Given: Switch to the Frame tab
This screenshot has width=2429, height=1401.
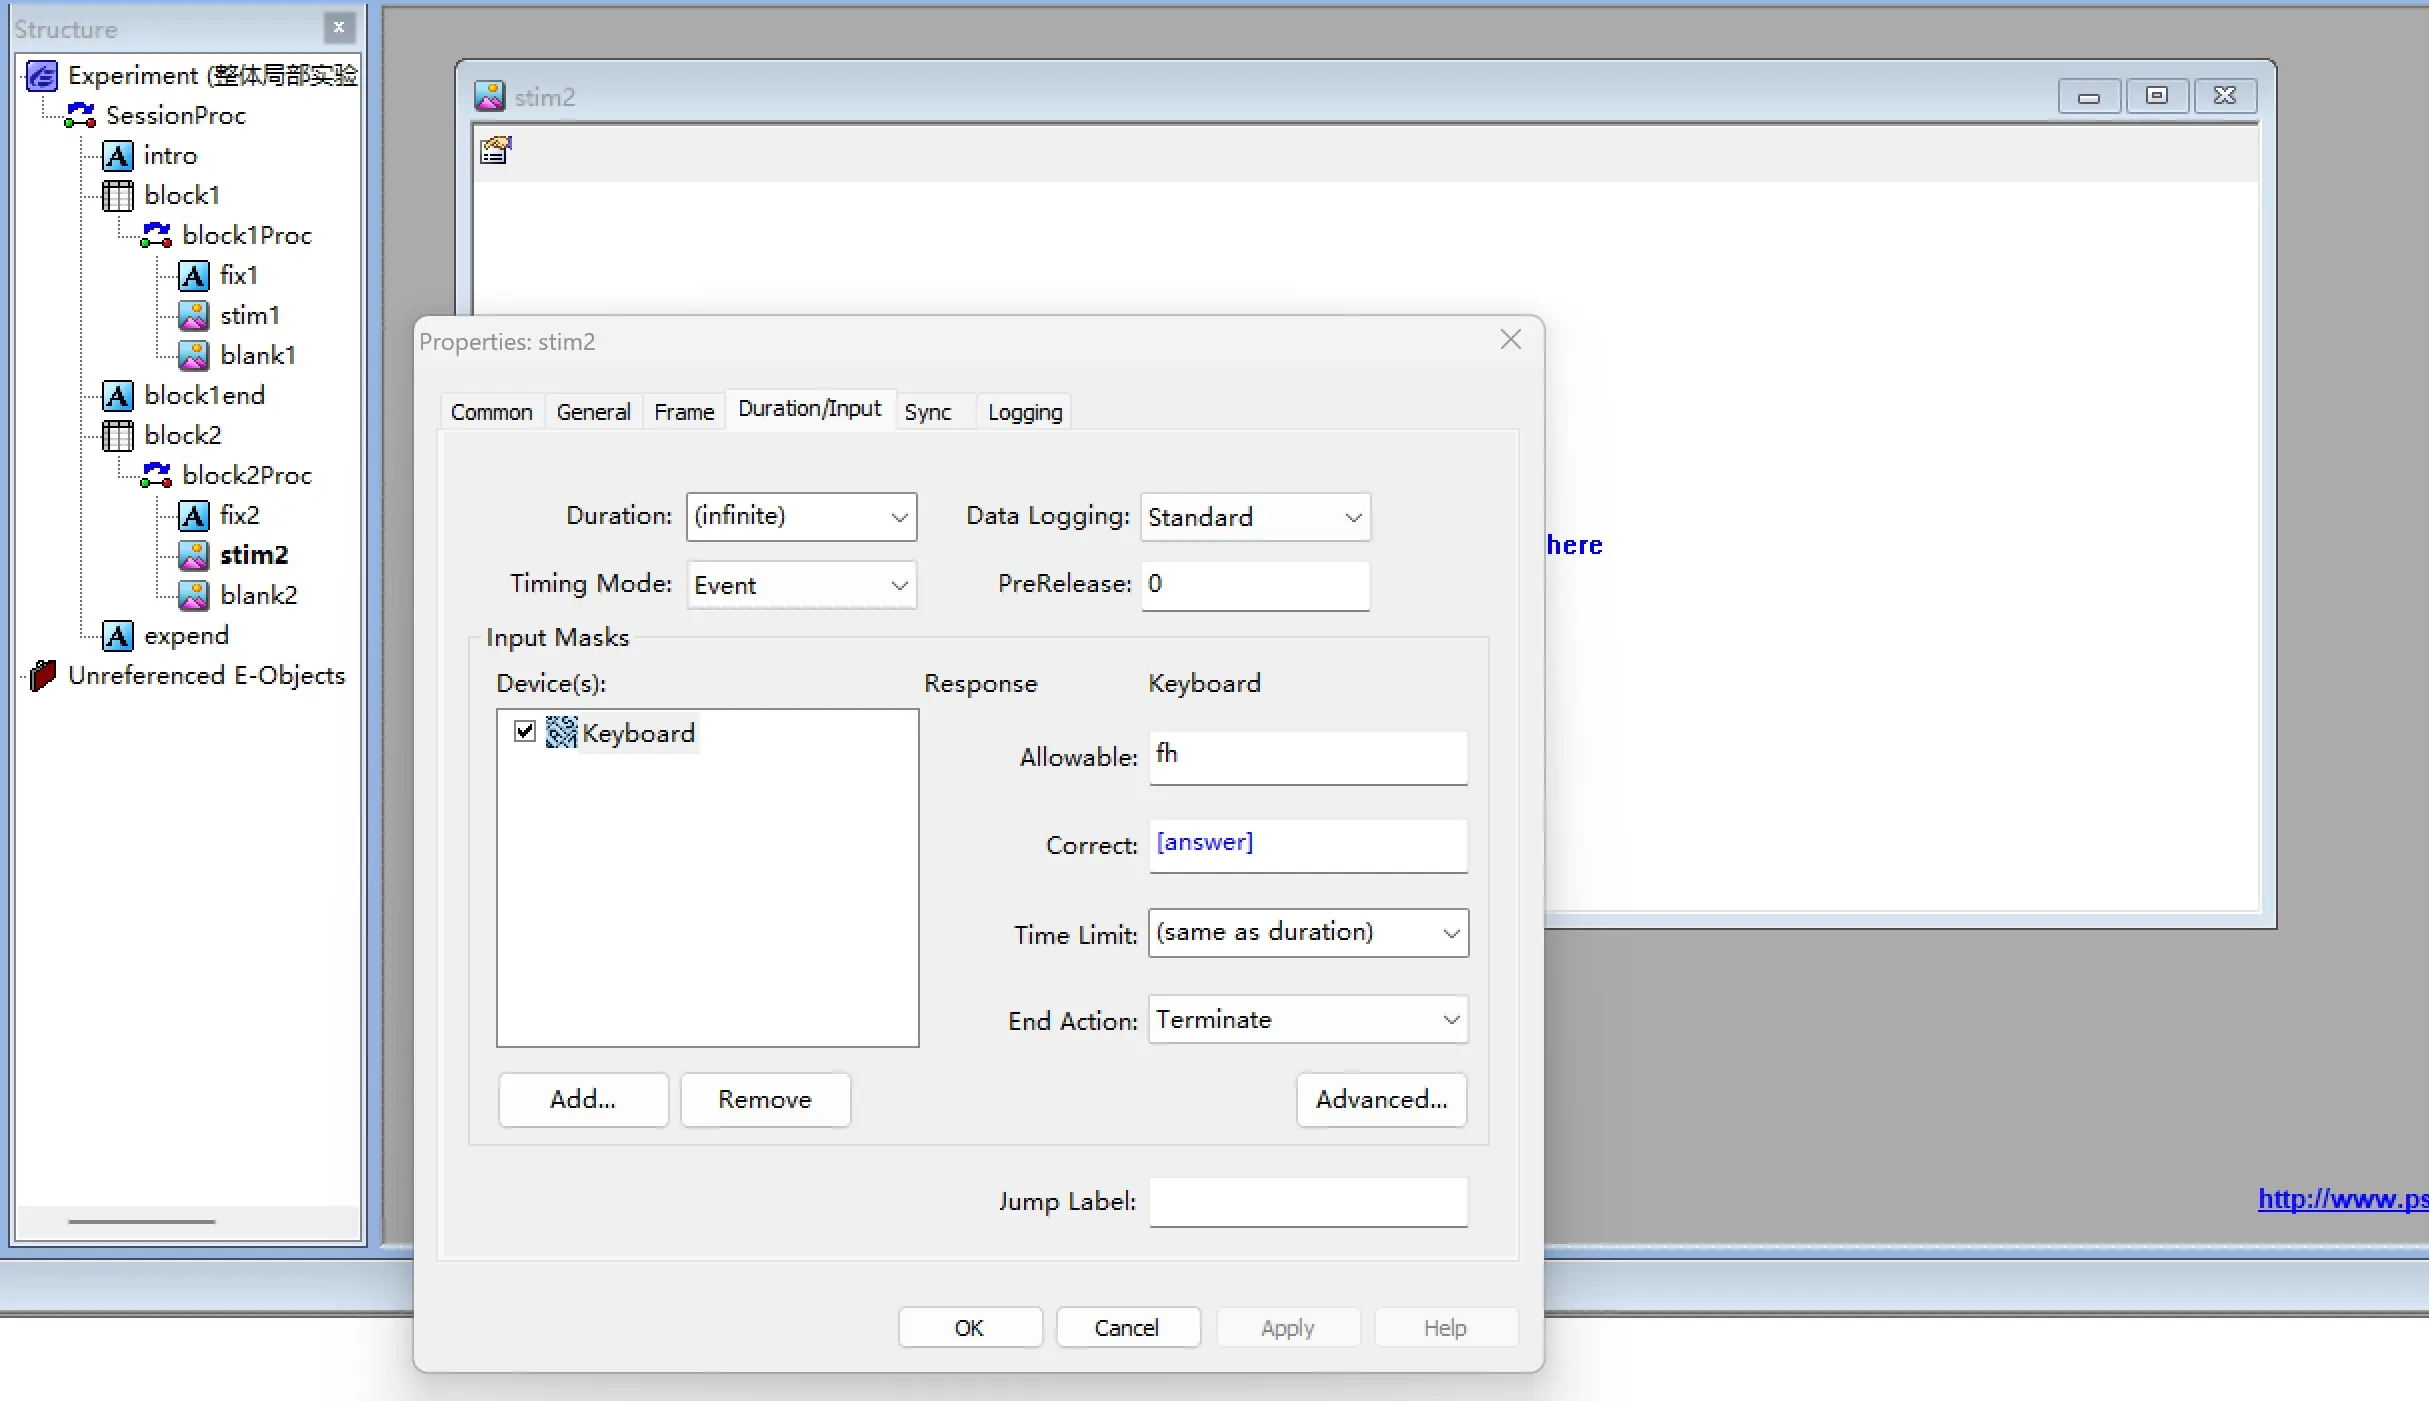Looking at the screenshot, I should click(684, 412).
